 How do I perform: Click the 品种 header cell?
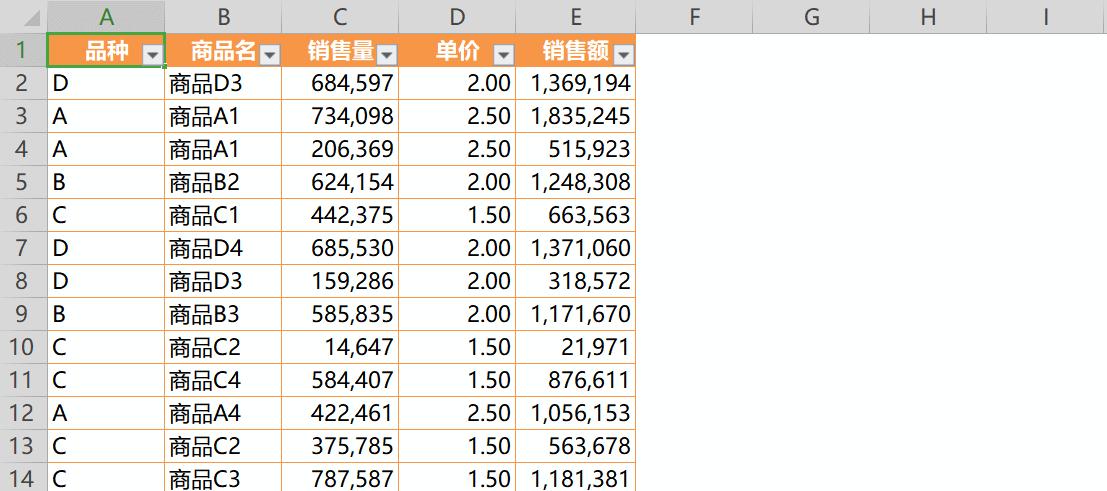[106, 50]
